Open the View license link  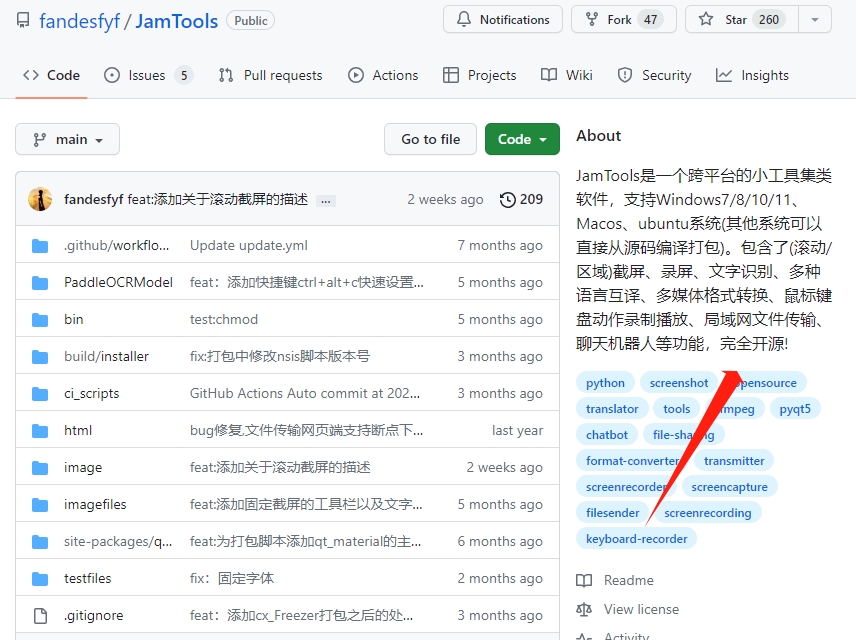tap(641, 609)
